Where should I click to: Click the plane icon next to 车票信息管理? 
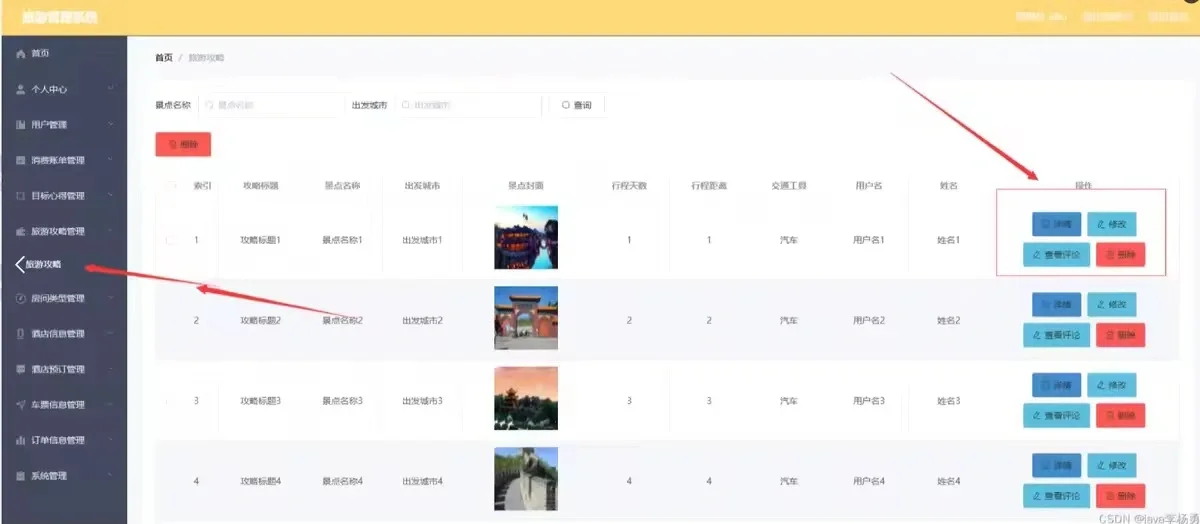(x=21, y=405)
